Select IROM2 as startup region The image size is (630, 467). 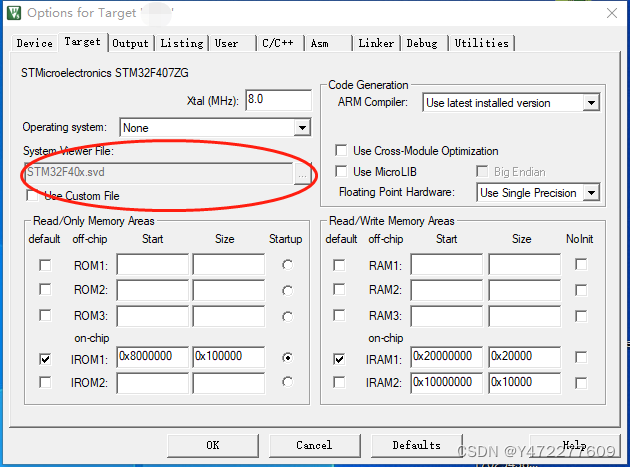pyautogui.click(x=288, y=382)
